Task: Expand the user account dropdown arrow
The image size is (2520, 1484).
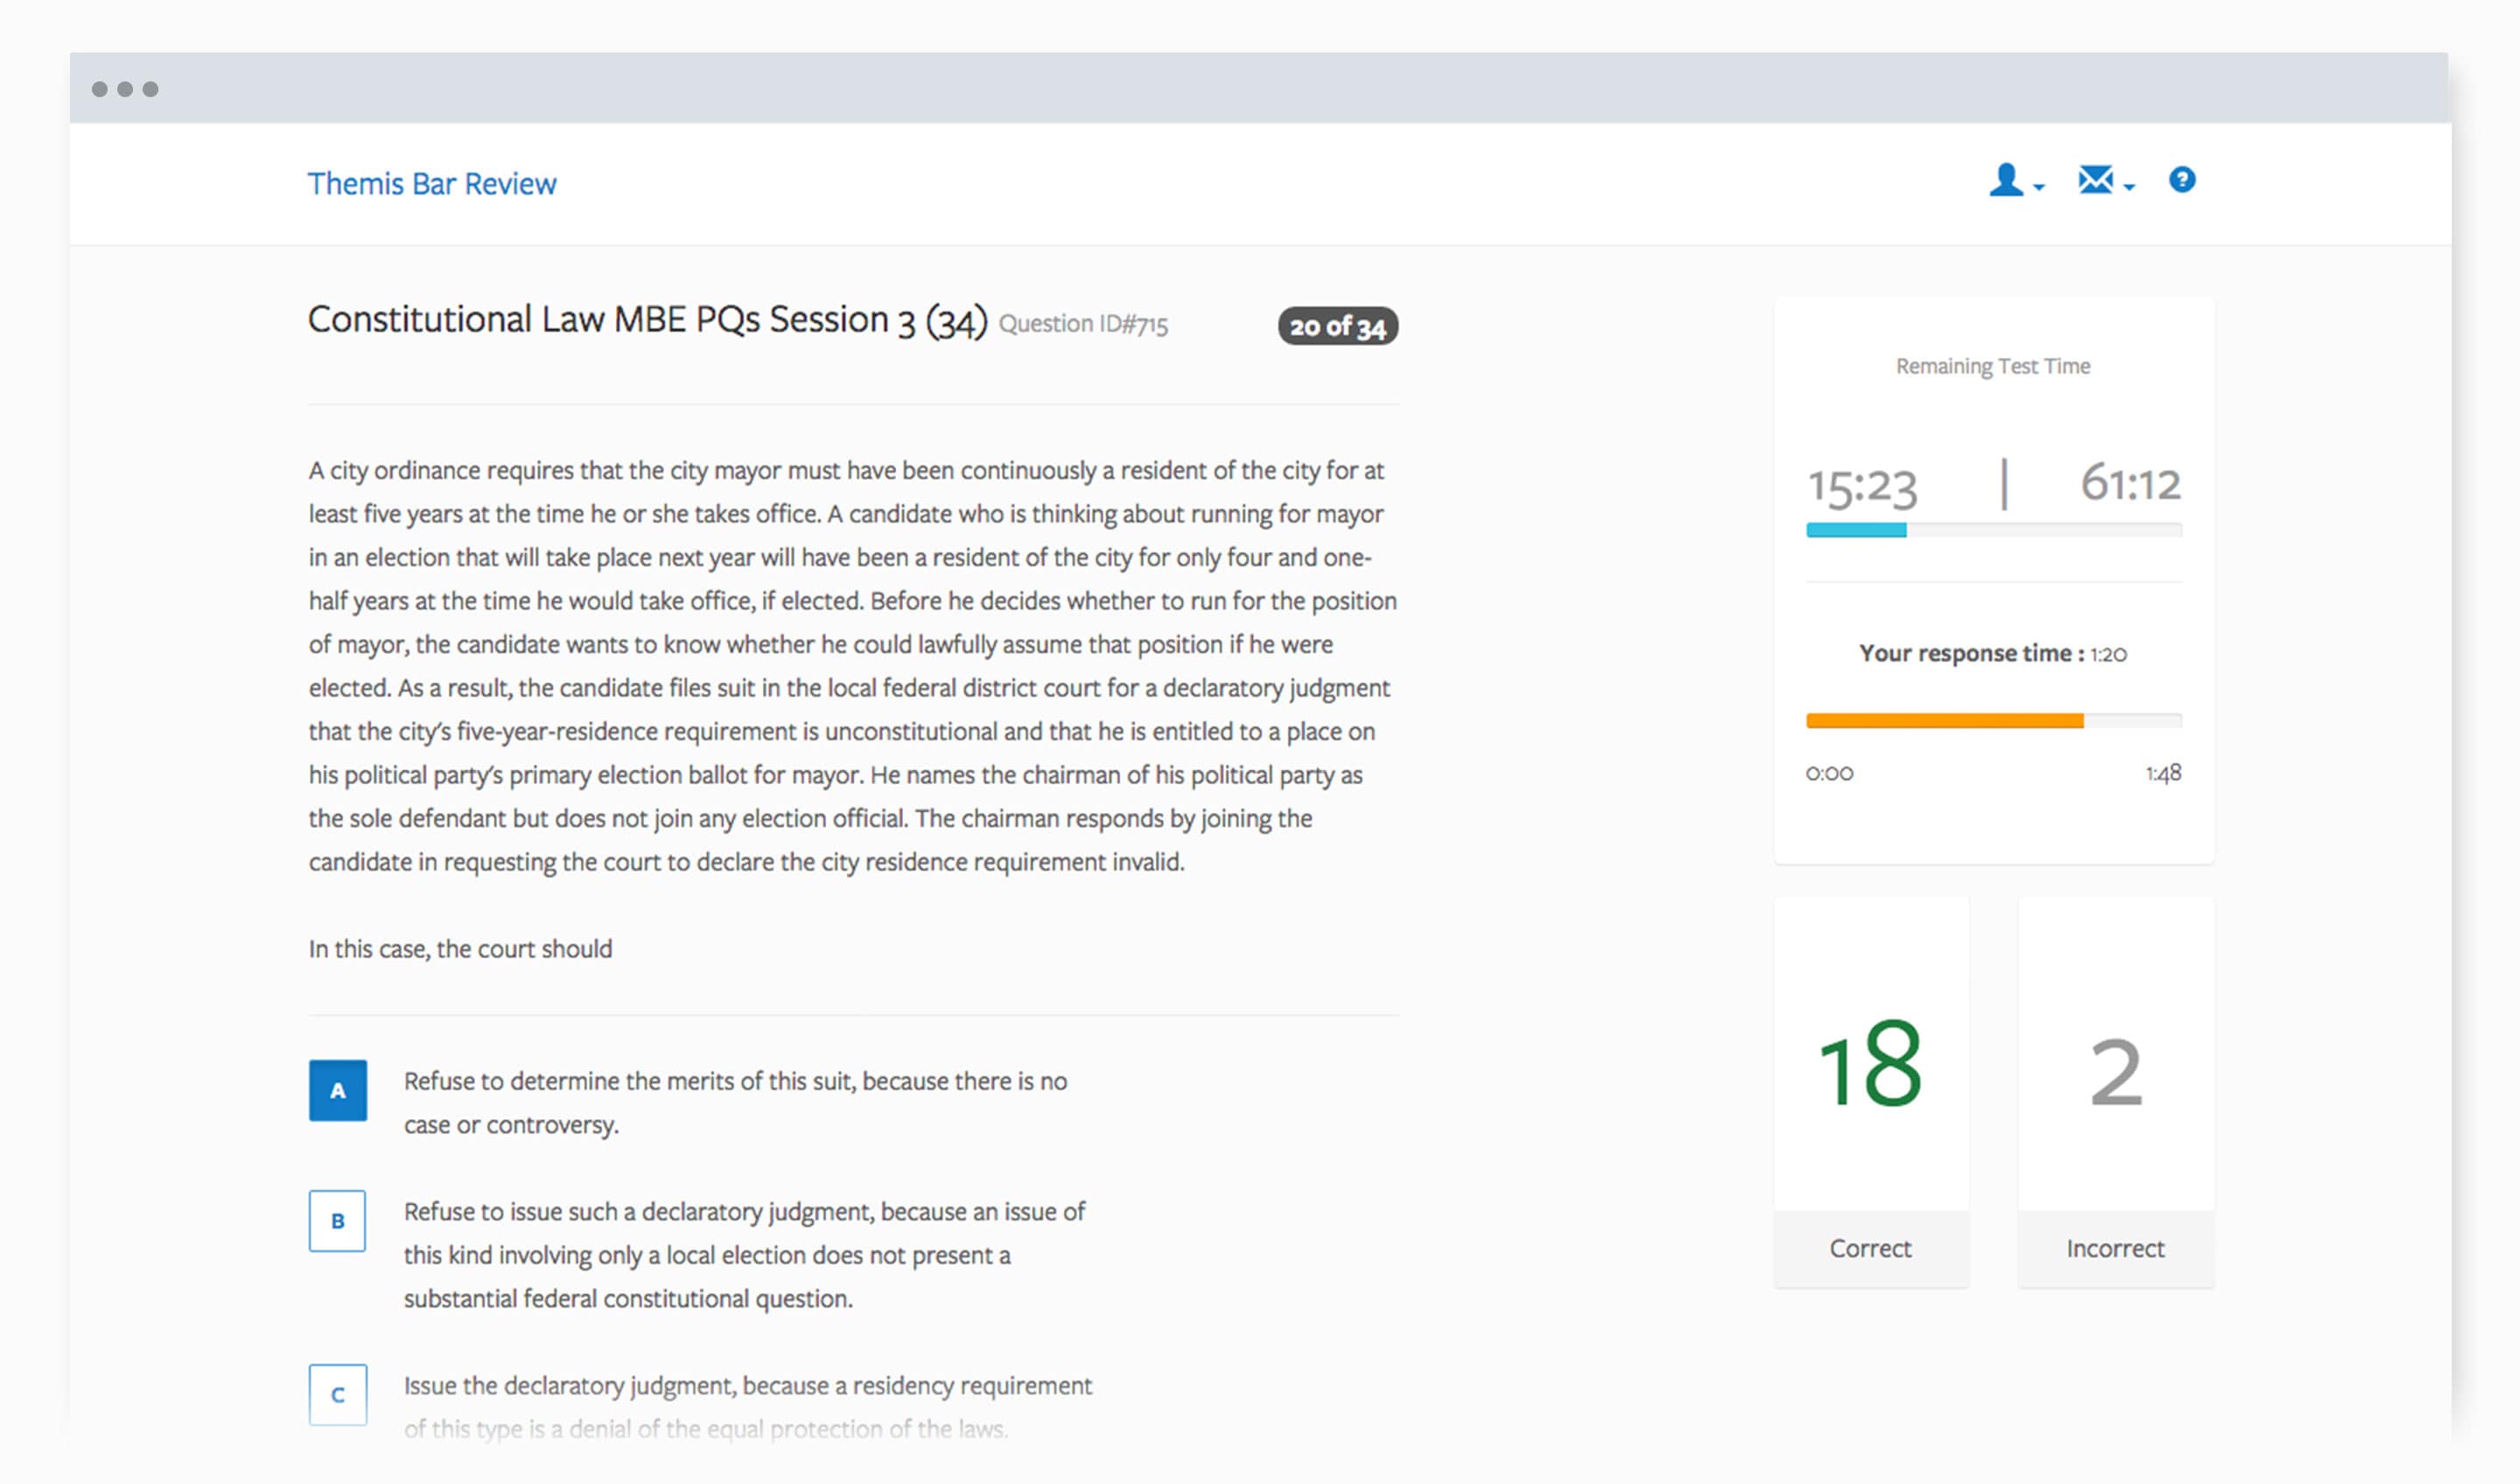Action: tap(2039, 187)
